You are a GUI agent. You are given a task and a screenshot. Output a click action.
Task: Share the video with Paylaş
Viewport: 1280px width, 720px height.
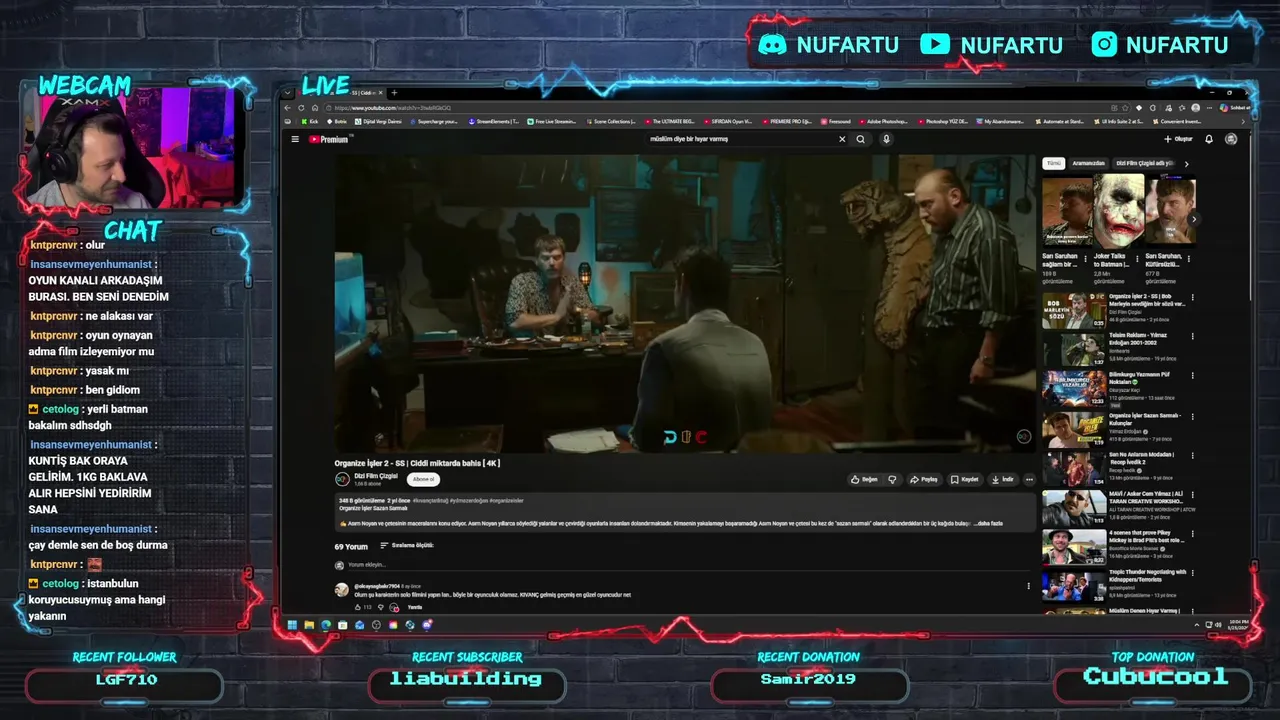924,479
